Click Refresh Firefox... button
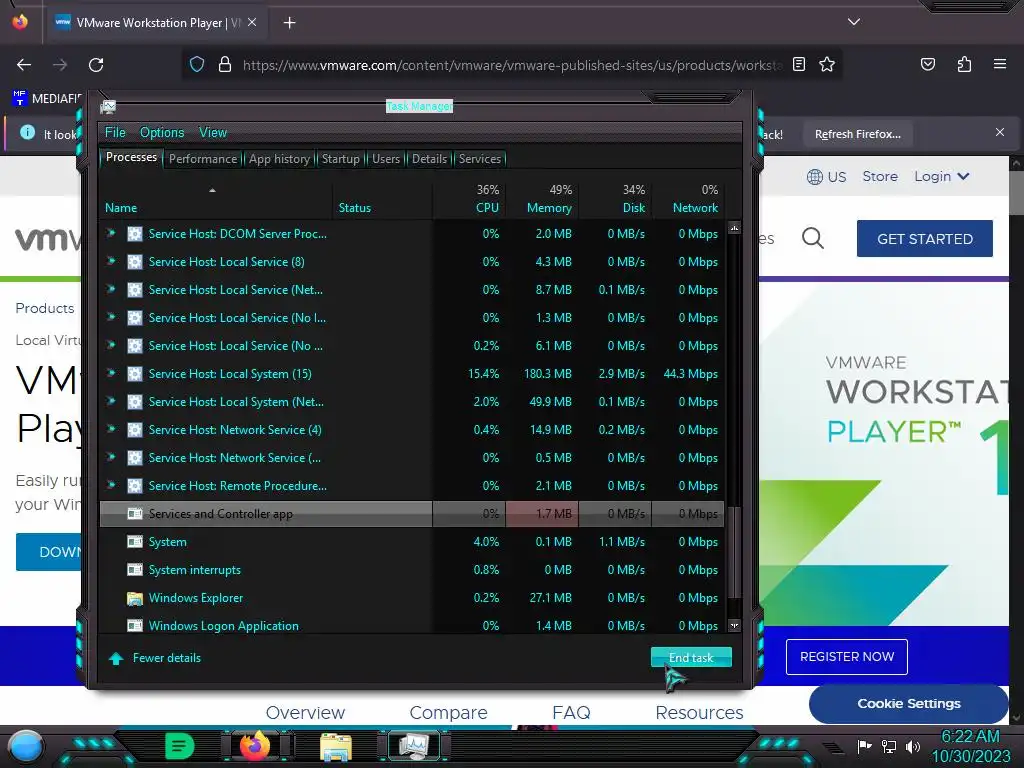The width and height of the screenshot is (1024, 768). 857,134
